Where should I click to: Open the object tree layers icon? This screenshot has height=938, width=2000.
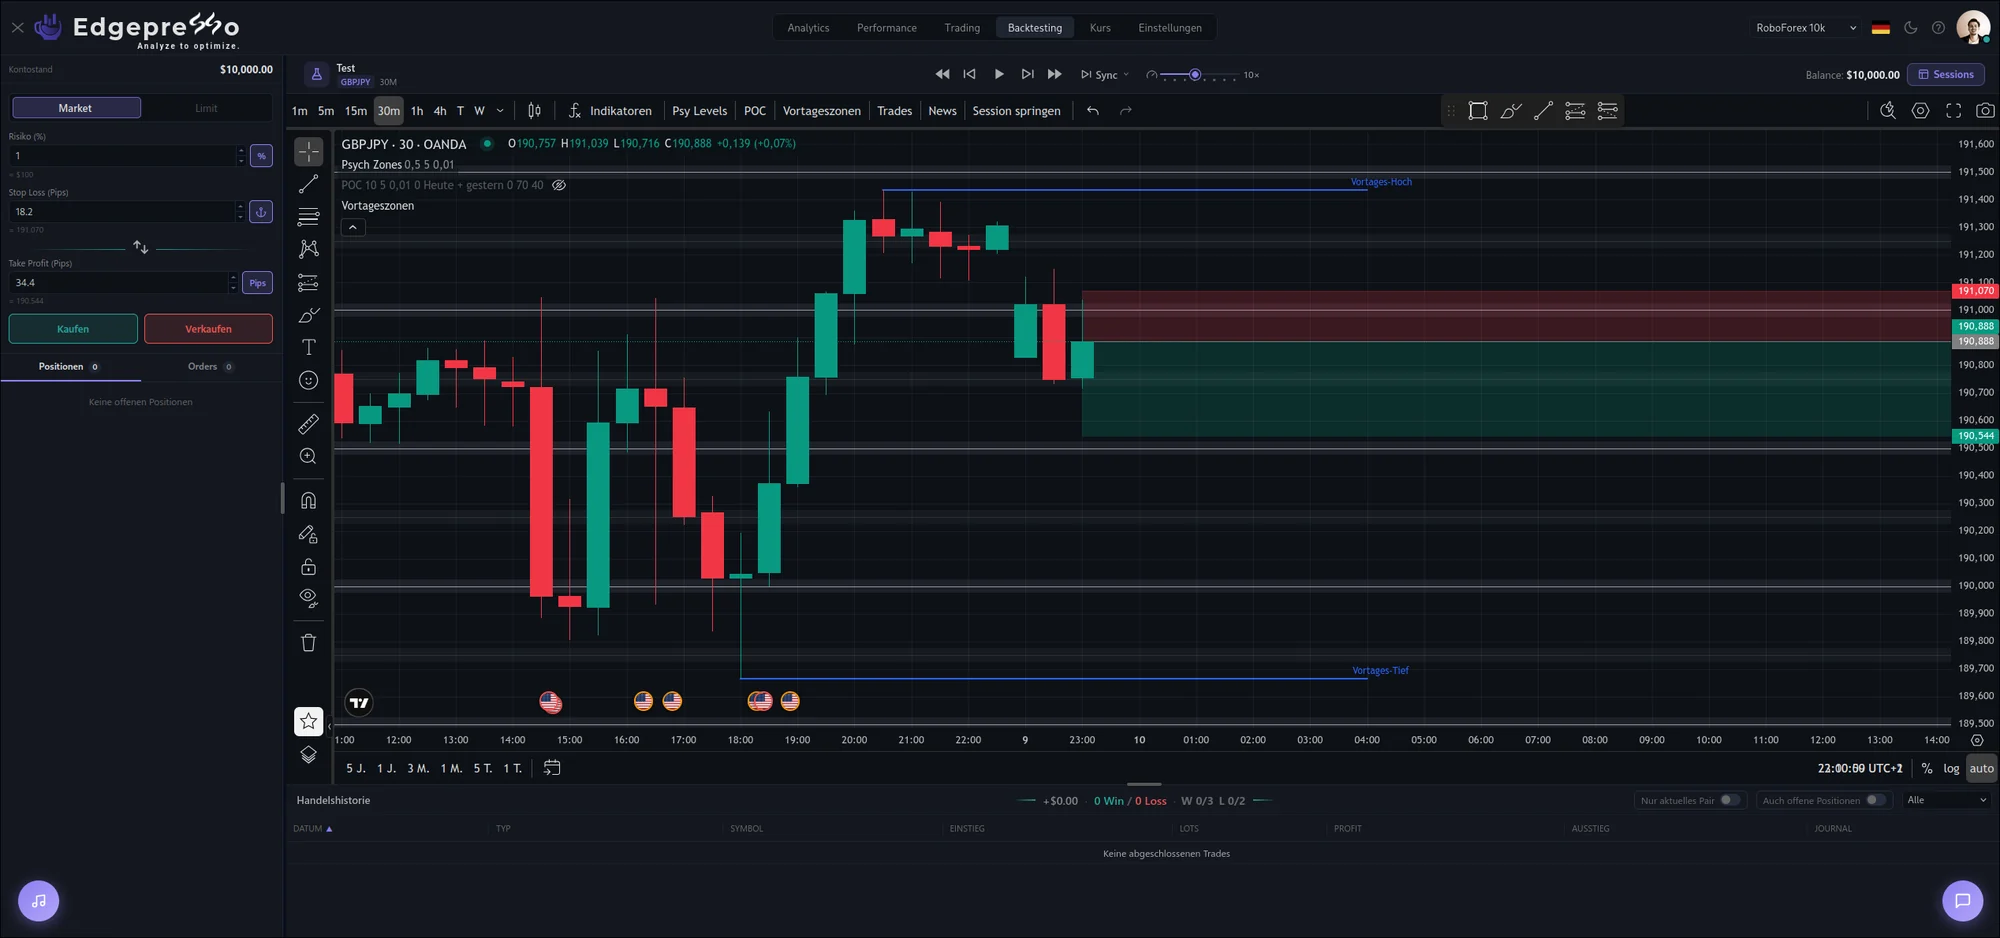coord(308,754)
